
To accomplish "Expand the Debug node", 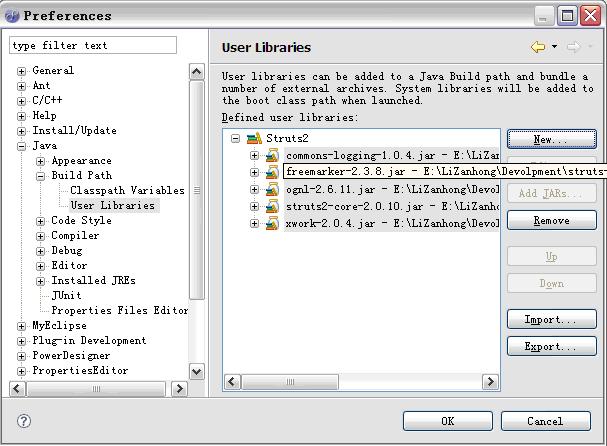I will pyautogui.click(x=40, y=251).
